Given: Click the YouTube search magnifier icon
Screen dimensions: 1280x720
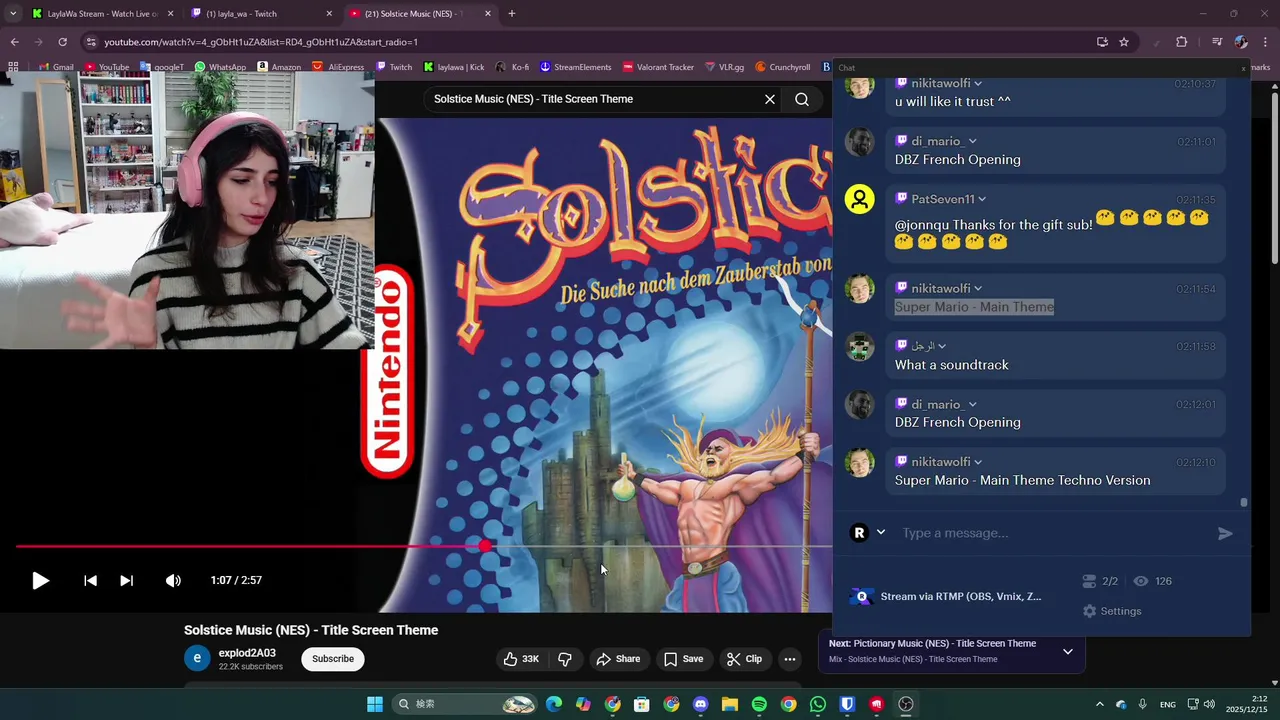Looking at the screenshot, I should pos(802,99).
